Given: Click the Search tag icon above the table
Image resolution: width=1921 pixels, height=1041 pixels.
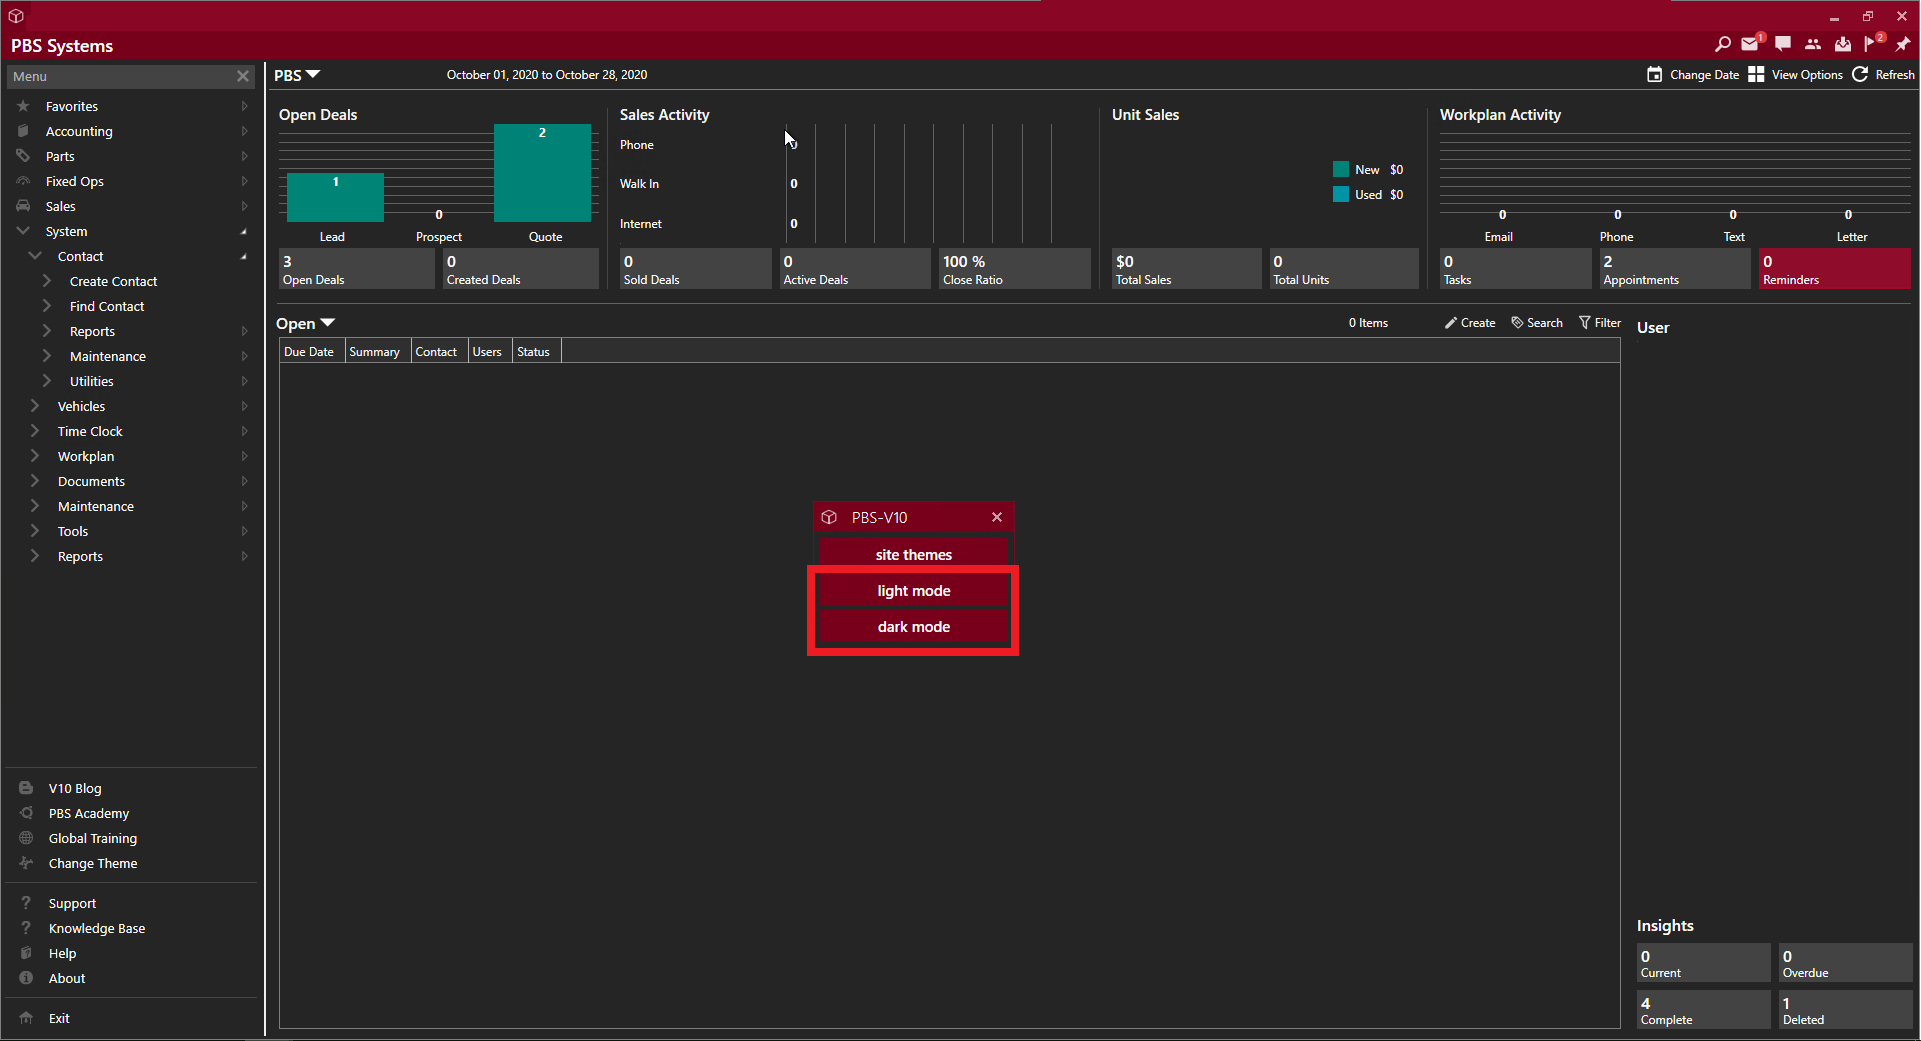Looking at the screenshot, I should (1517, 323).
